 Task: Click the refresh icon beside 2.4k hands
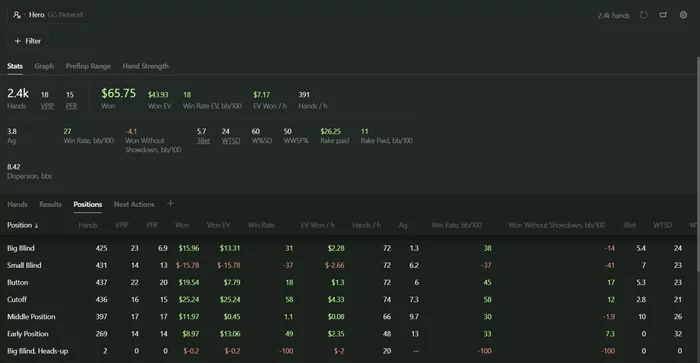click(x=643, y=15)
